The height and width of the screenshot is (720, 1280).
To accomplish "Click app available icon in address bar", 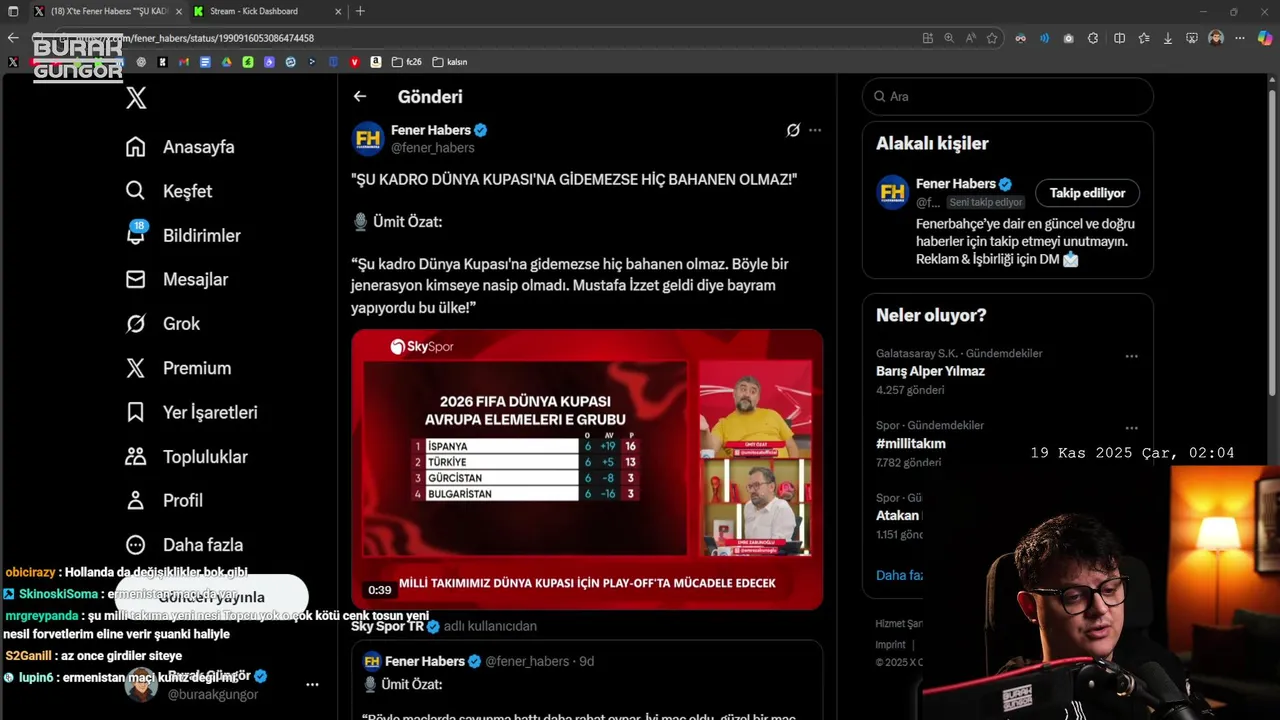I will 928,38.
